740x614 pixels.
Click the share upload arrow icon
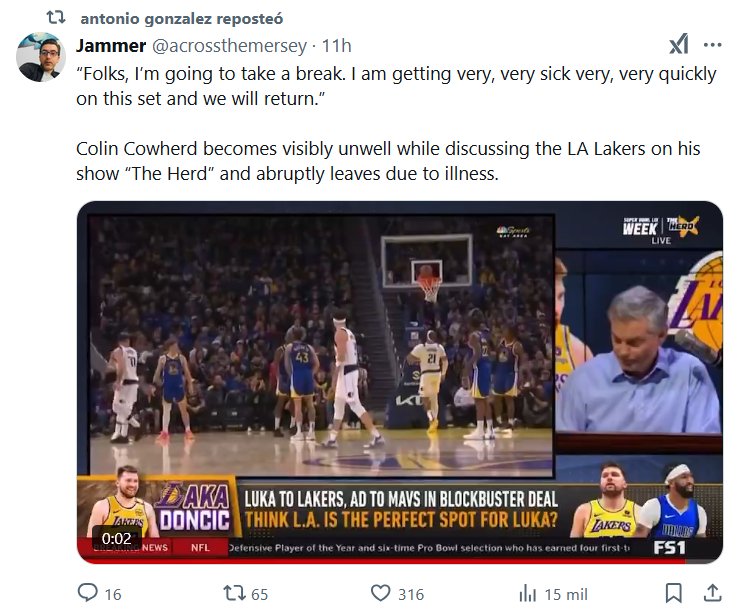712,593
